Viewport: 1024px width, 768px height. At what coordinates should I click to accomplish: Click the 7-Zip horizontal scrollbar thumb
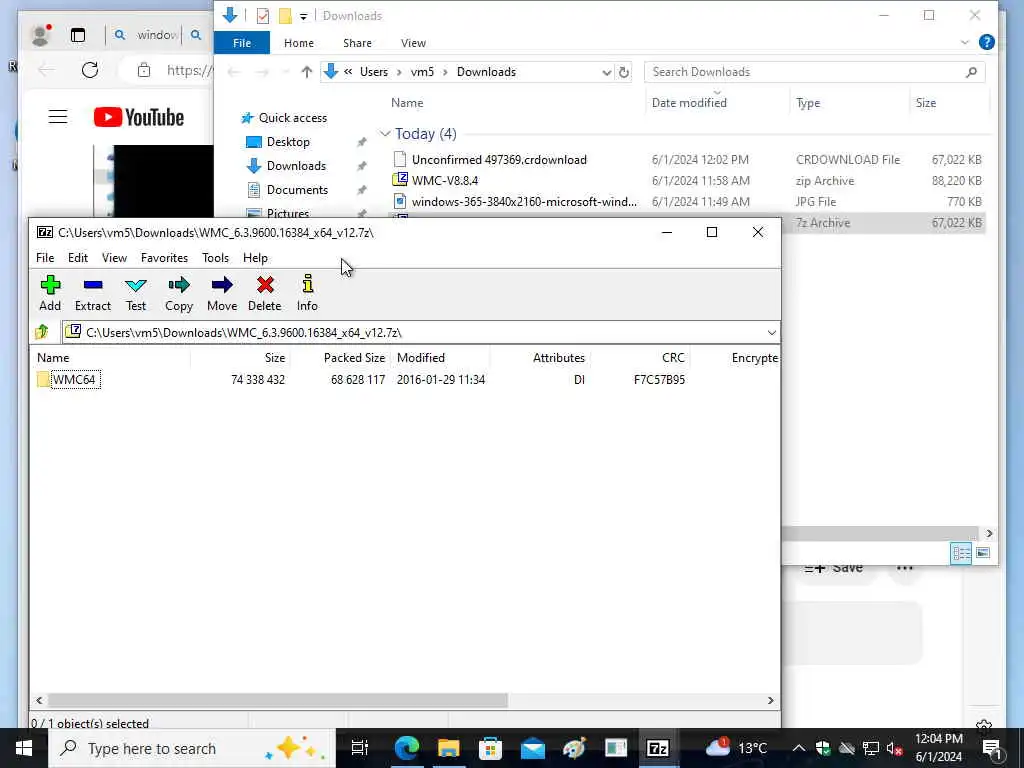click(x=278, y=700)
